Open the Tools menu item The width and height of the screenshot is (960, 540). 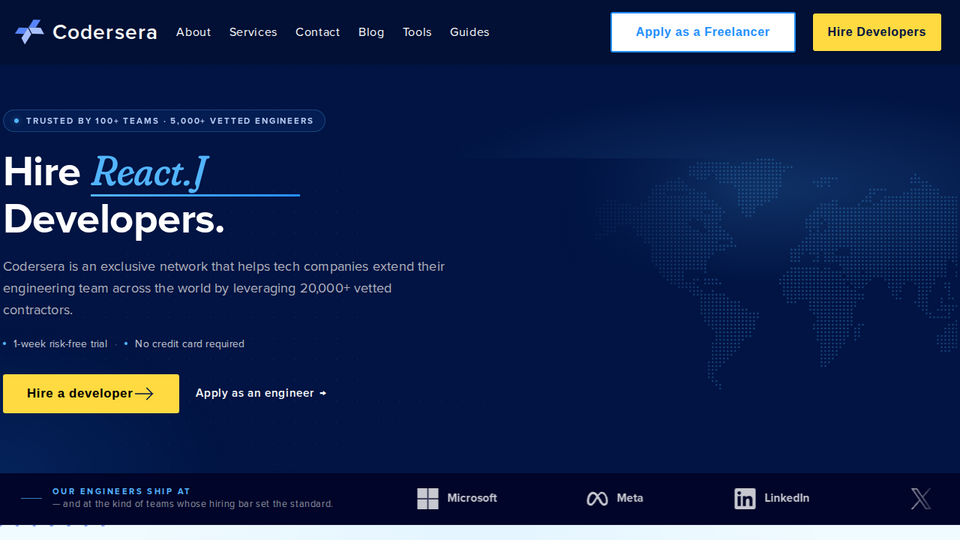pos(417,32)
